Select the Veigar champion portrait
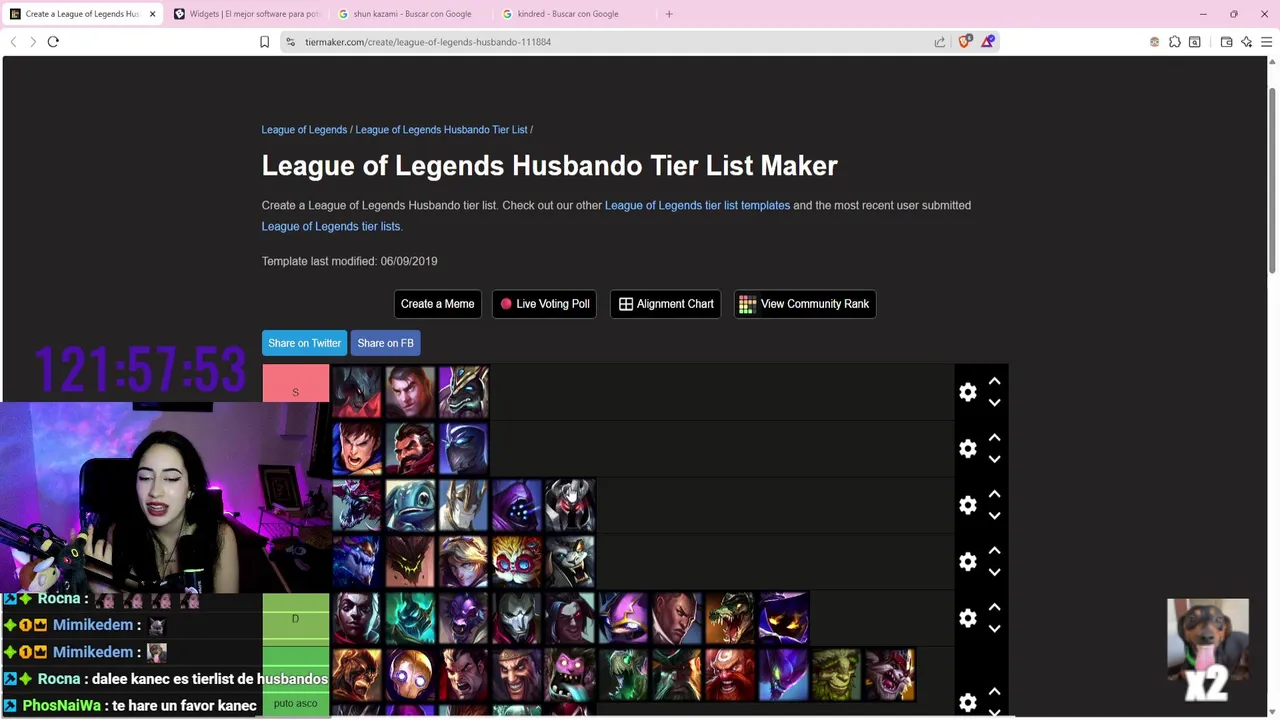 click(784, 618)
